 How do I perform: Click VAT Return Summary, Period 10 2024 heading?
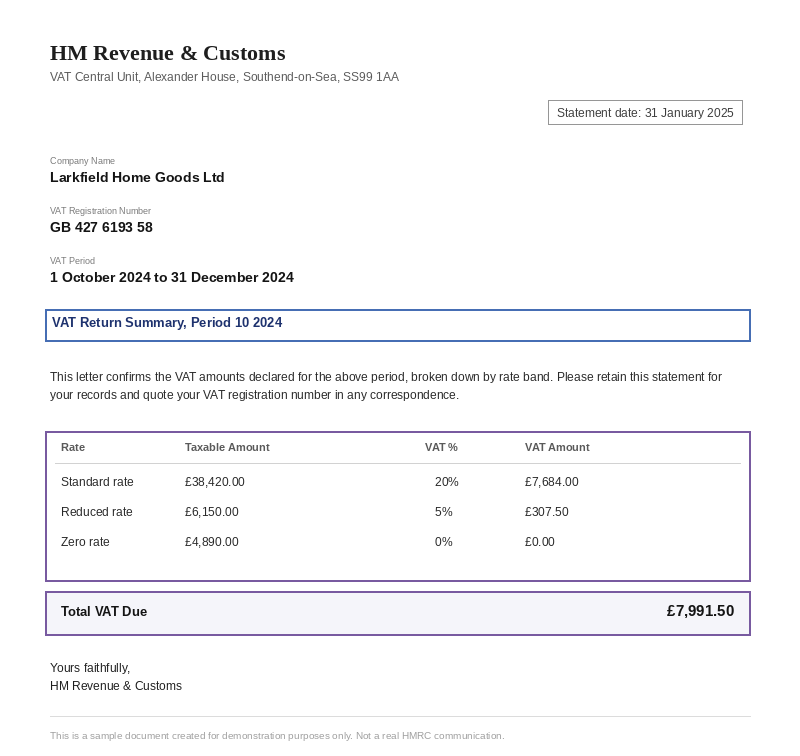167,322
